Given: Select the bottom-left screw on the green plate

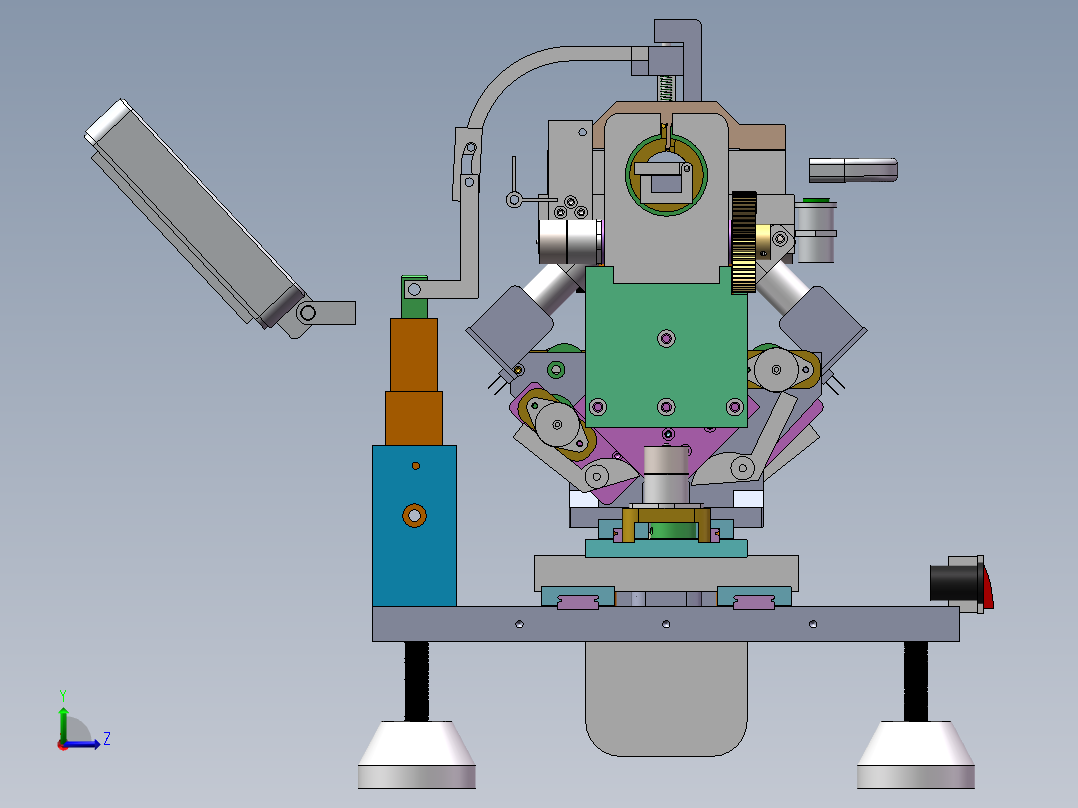Looking at the screenshot, I should coord(597,407).
